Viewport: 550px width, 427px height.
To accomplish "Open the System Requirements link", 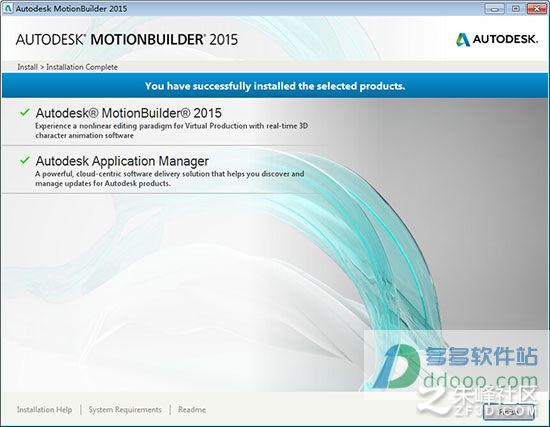I will click(x=125, y=409).
